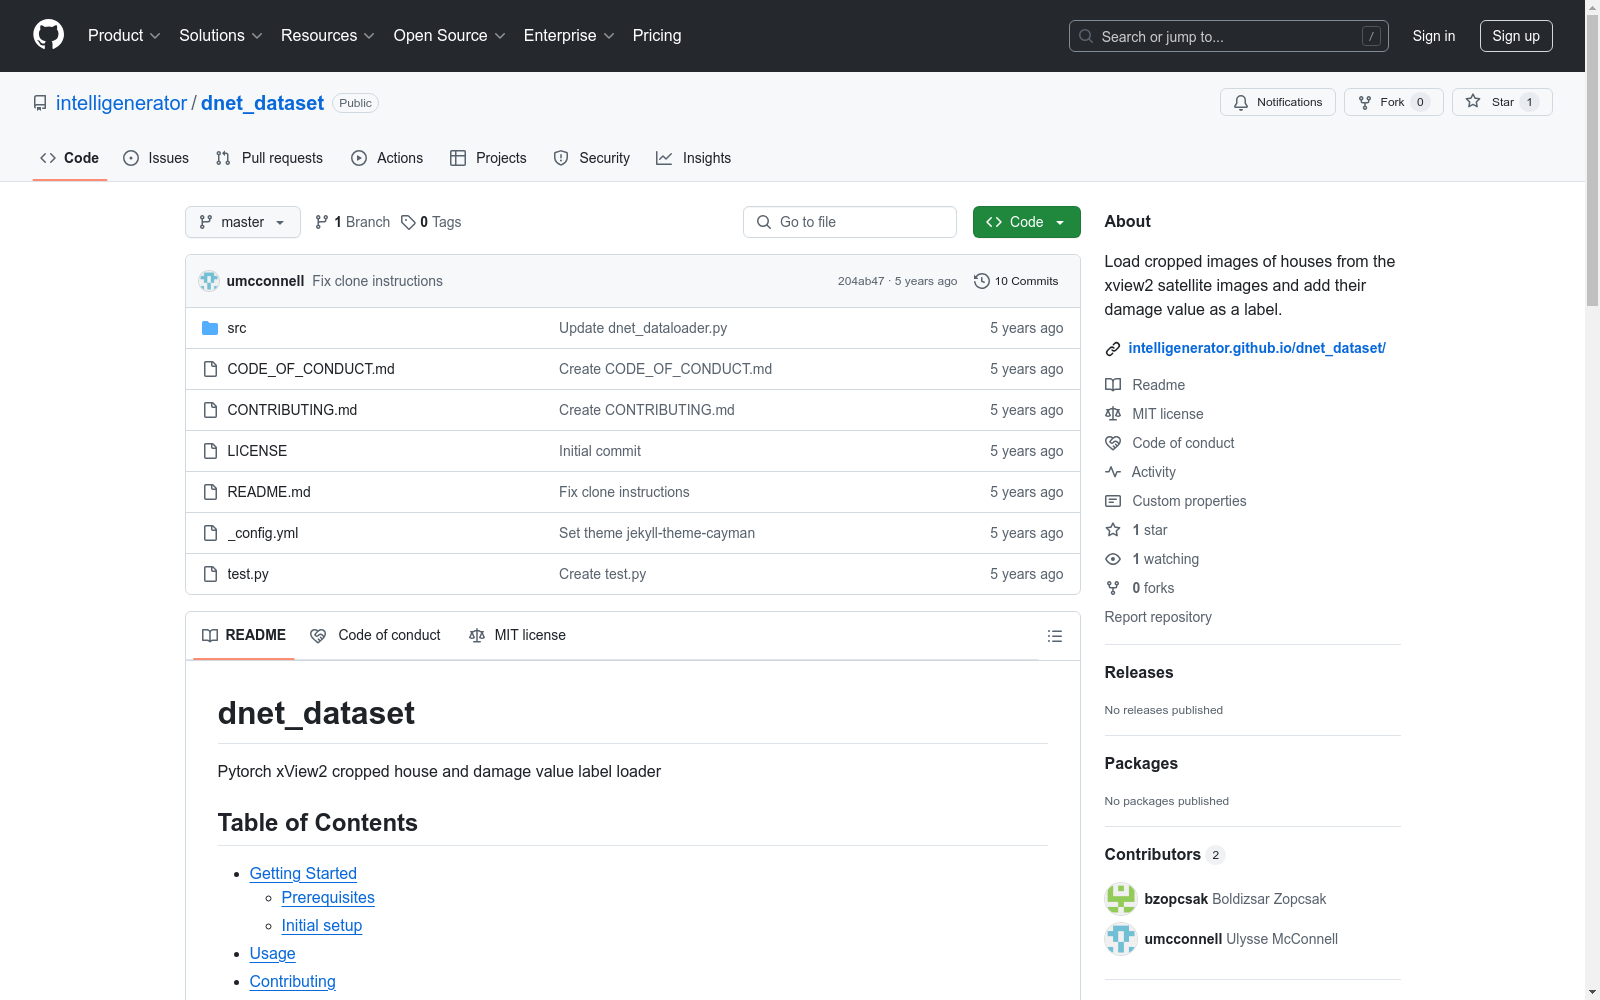Click the commit history clock icon

tap(982, 281)
